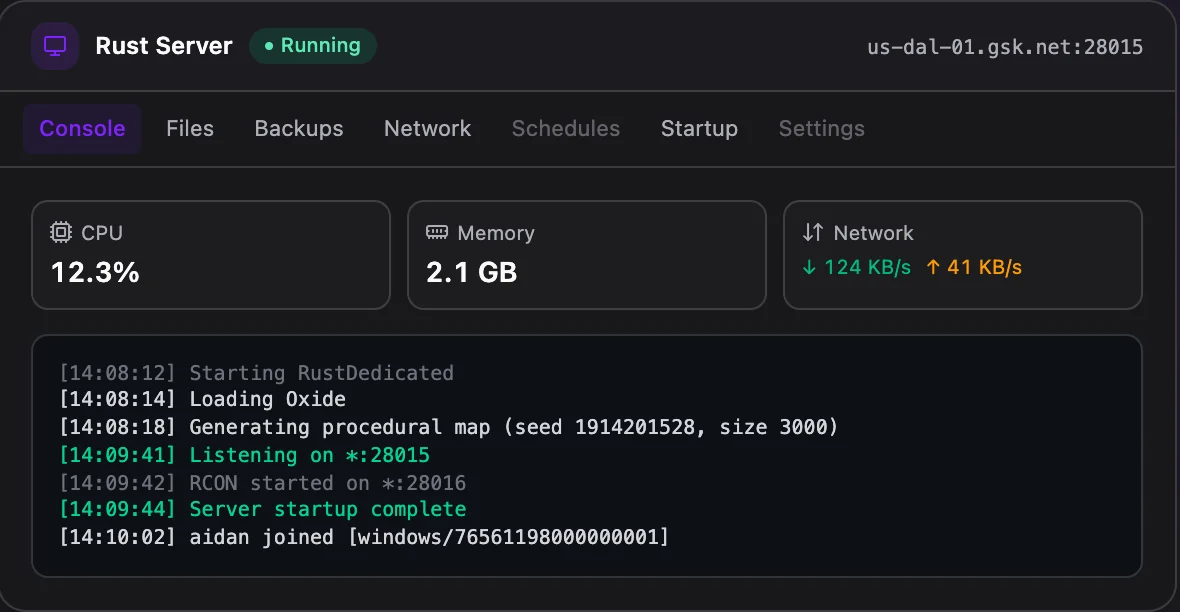Switch to the Settings tab
Image resolution: width=1180 pixels, height=612 pixels.
[x=822, y=129]
